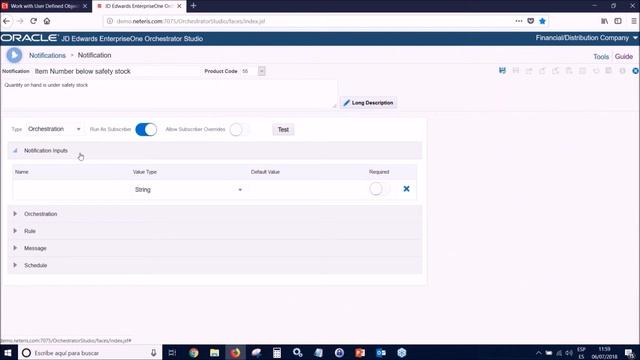Expand the Message section
640x360 pixels.
(x=15, y=248)
